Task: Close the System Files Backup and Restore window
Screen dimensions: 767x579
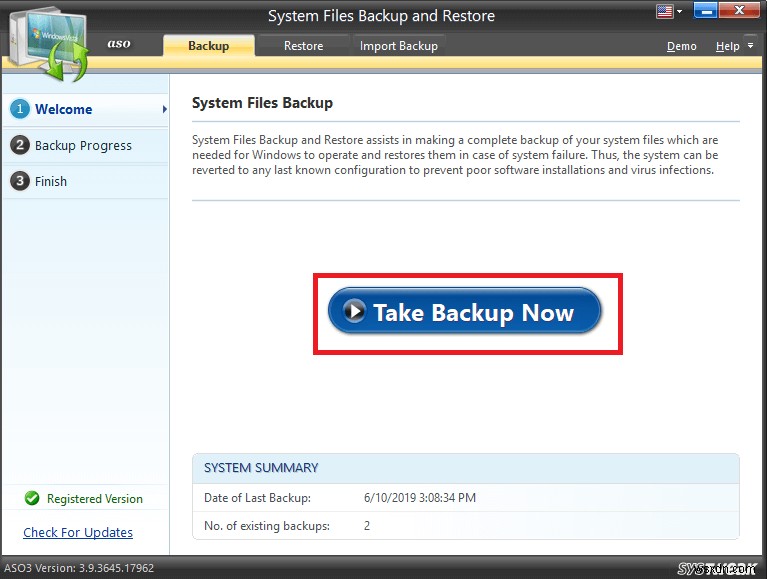Action: coord(740,10)
